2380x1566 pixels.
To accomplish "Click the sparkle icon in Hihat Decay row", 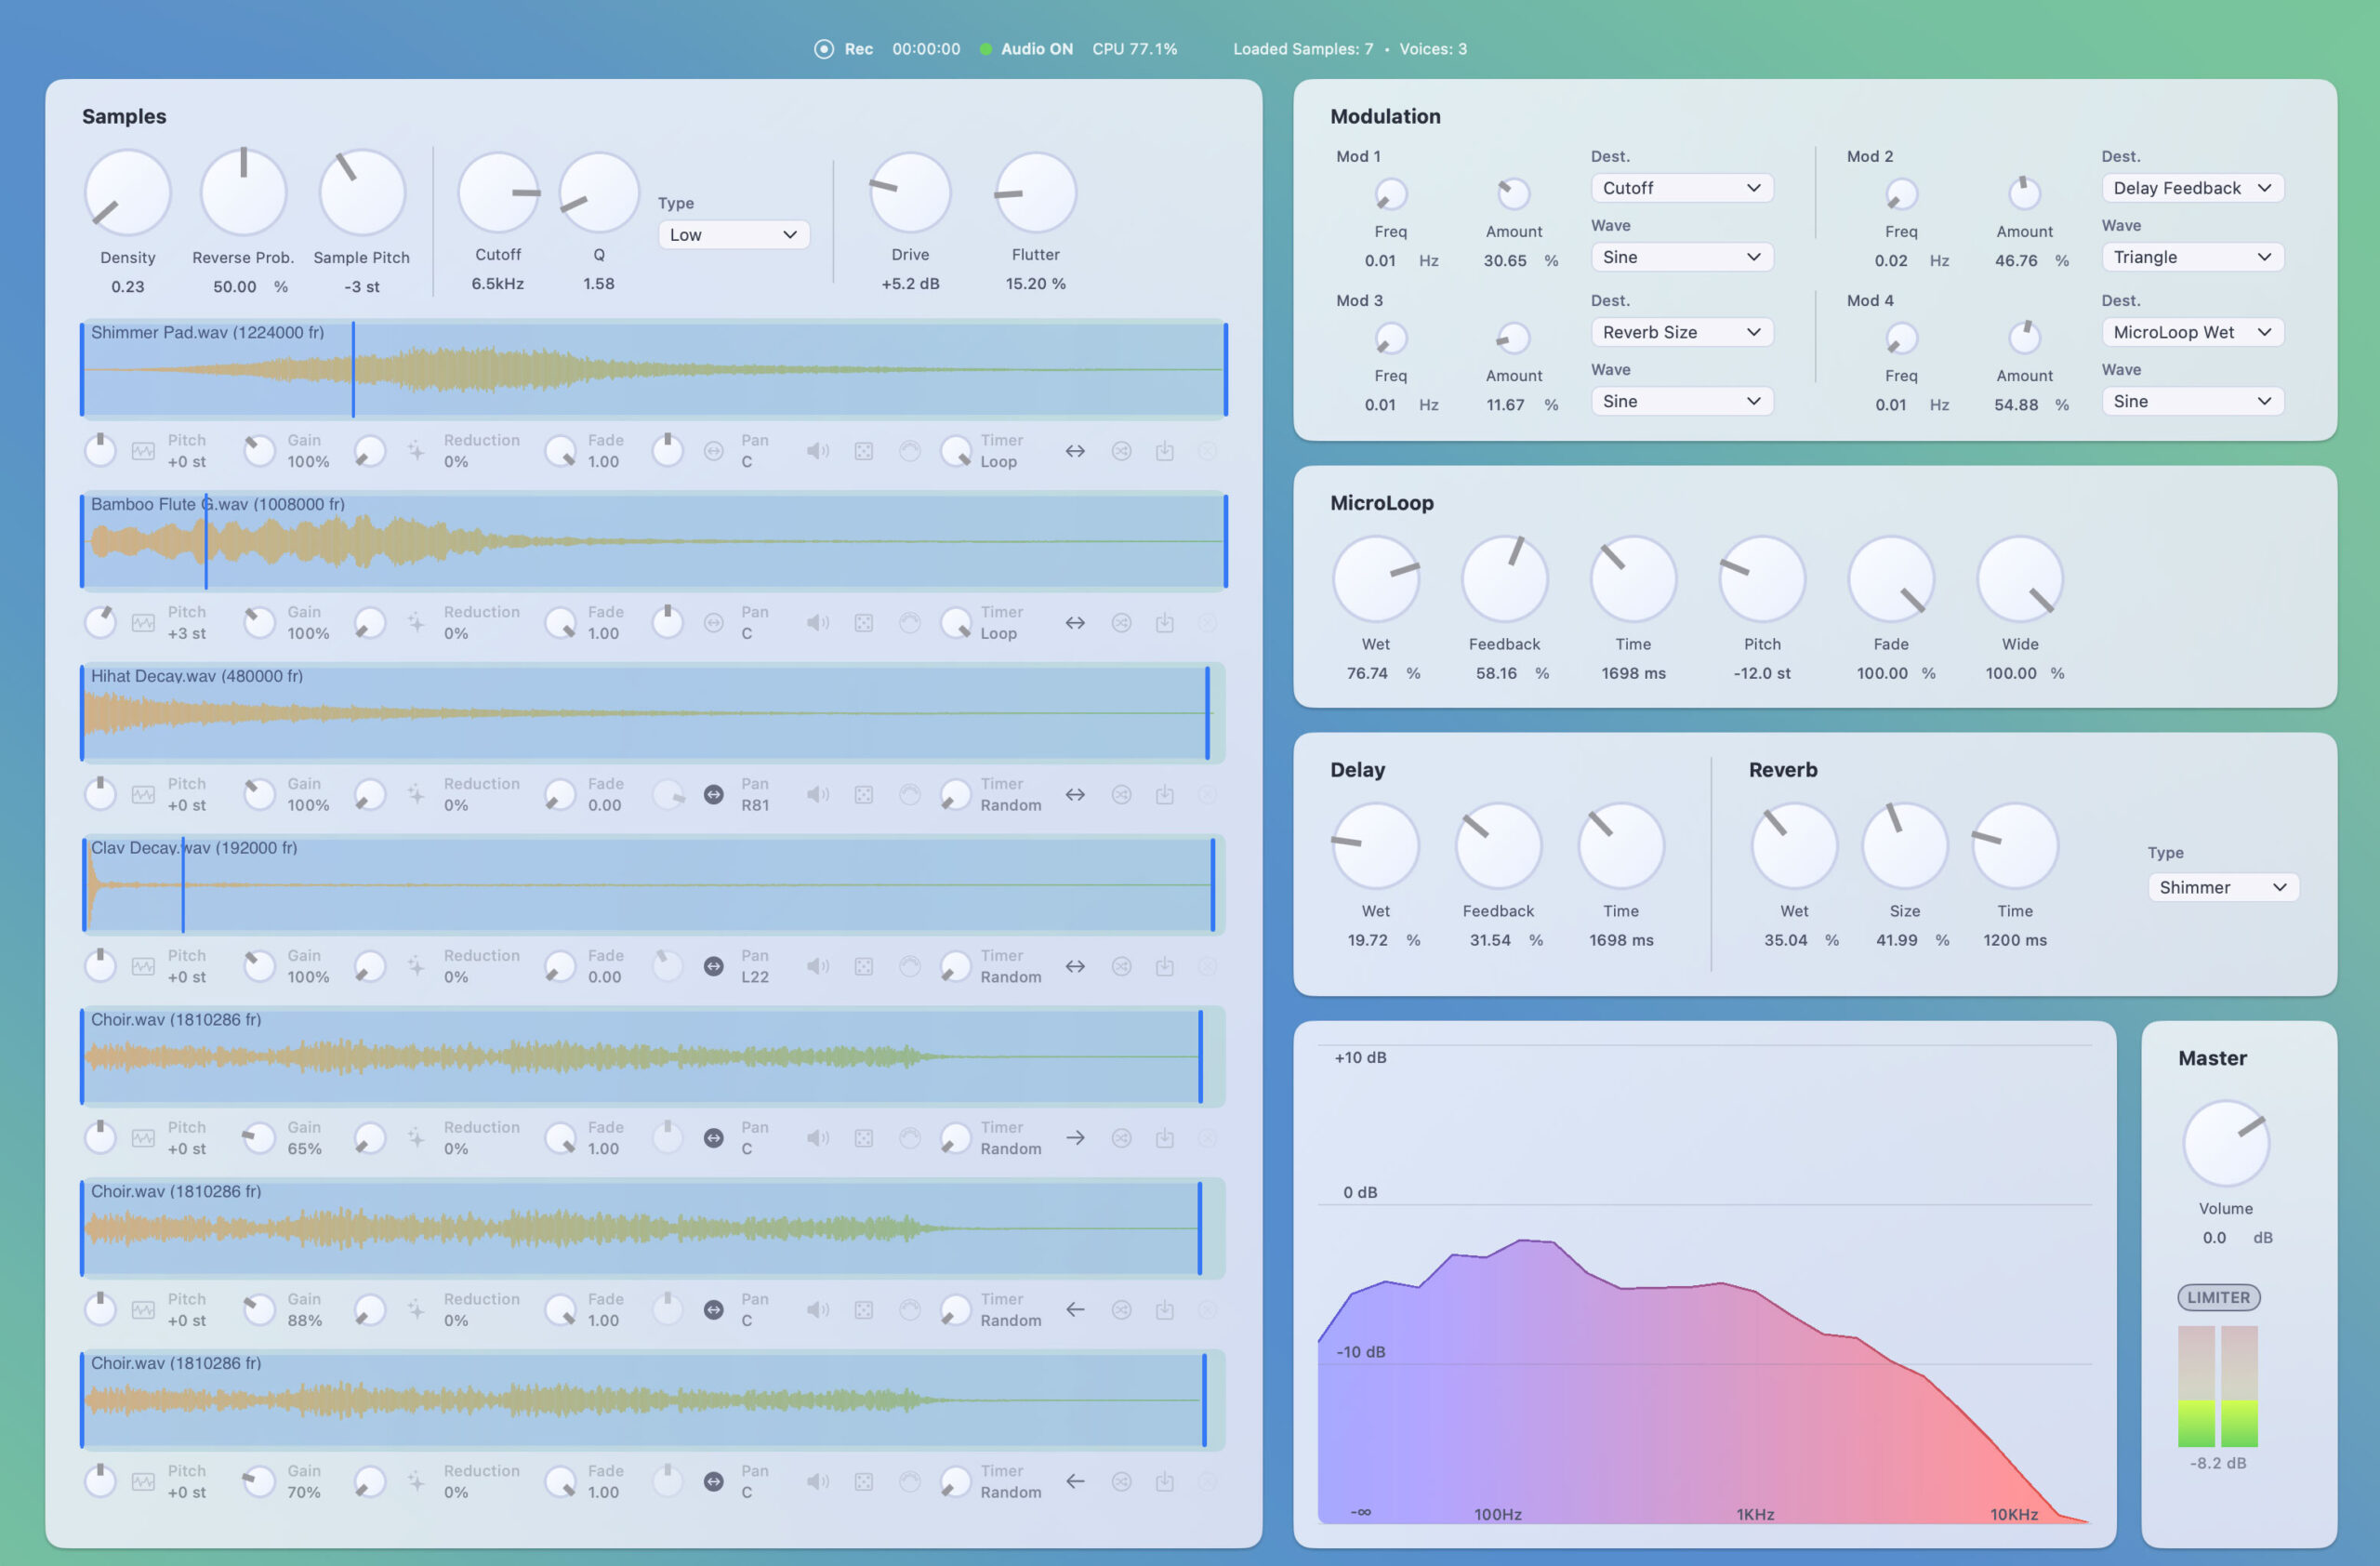I will (416, 795).
